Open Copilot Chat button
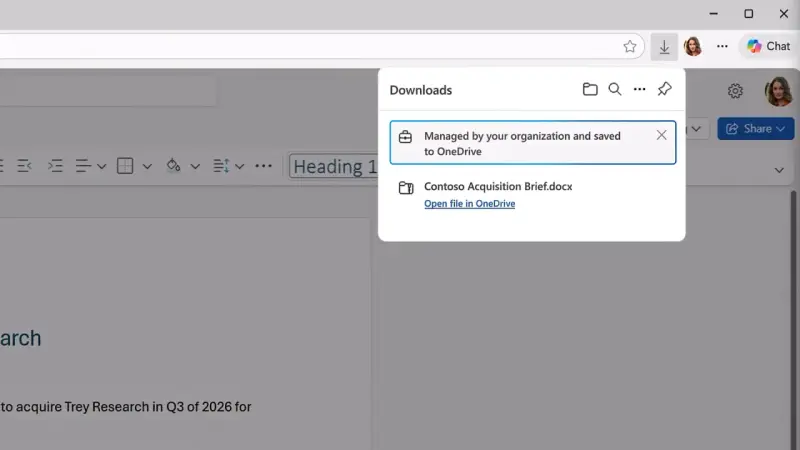Screen dimensions: 800x450 point(768,46)
